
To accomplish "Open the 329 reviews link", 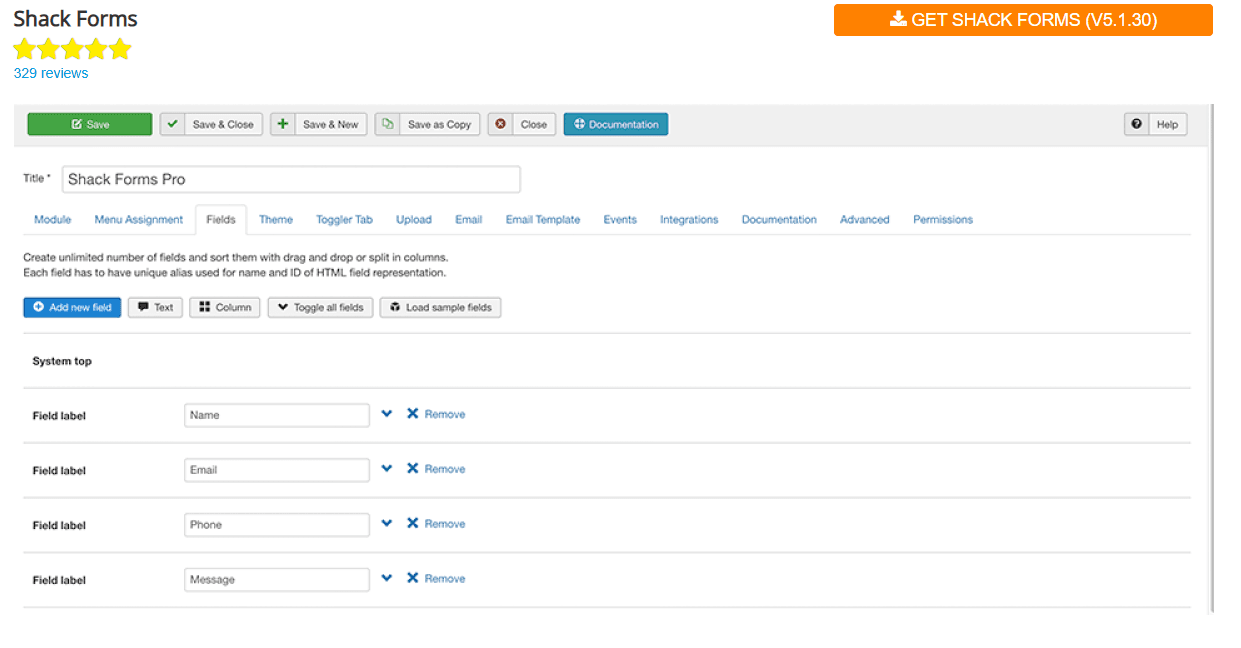I will [51, 73].
